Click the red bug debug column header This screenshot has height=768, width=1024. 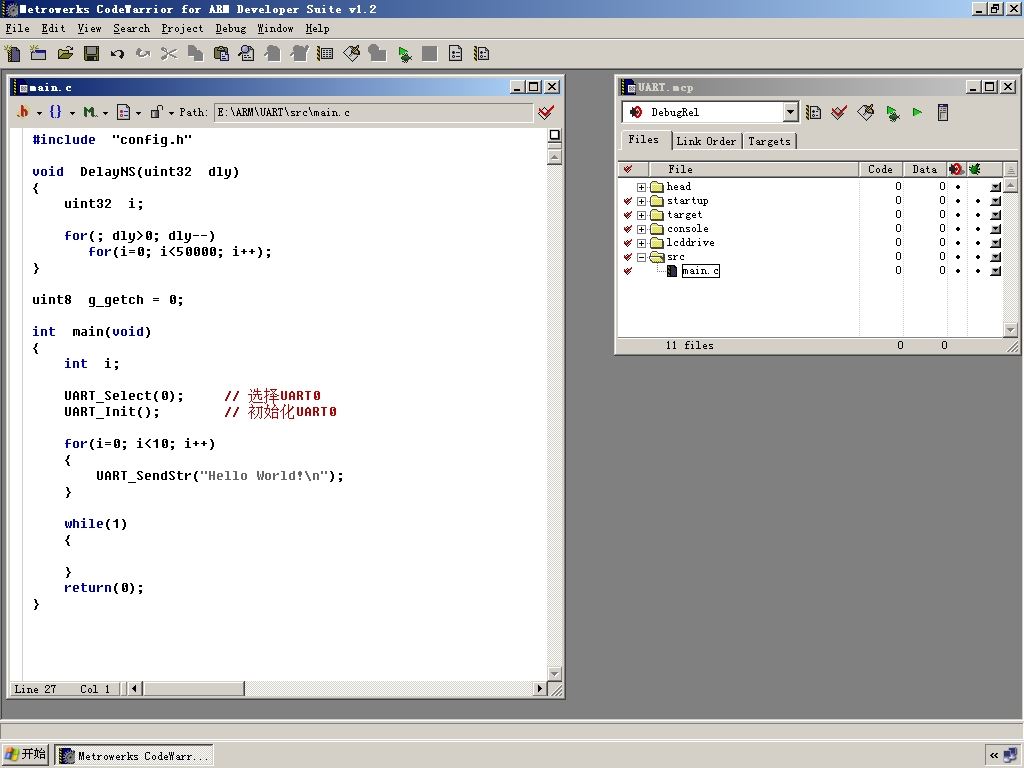956,169
